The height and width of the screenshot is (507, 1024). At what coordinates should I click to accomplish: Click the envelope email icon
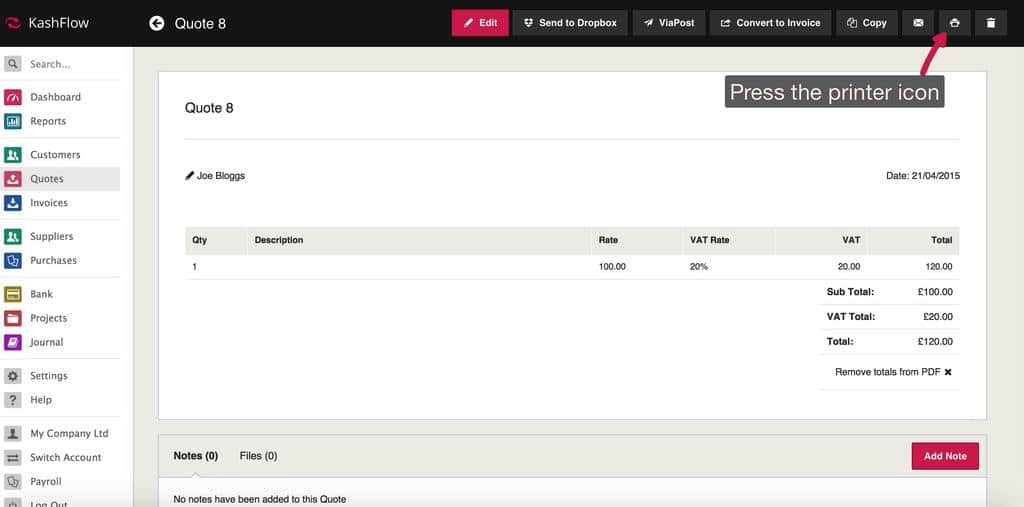tap(918, 23)
